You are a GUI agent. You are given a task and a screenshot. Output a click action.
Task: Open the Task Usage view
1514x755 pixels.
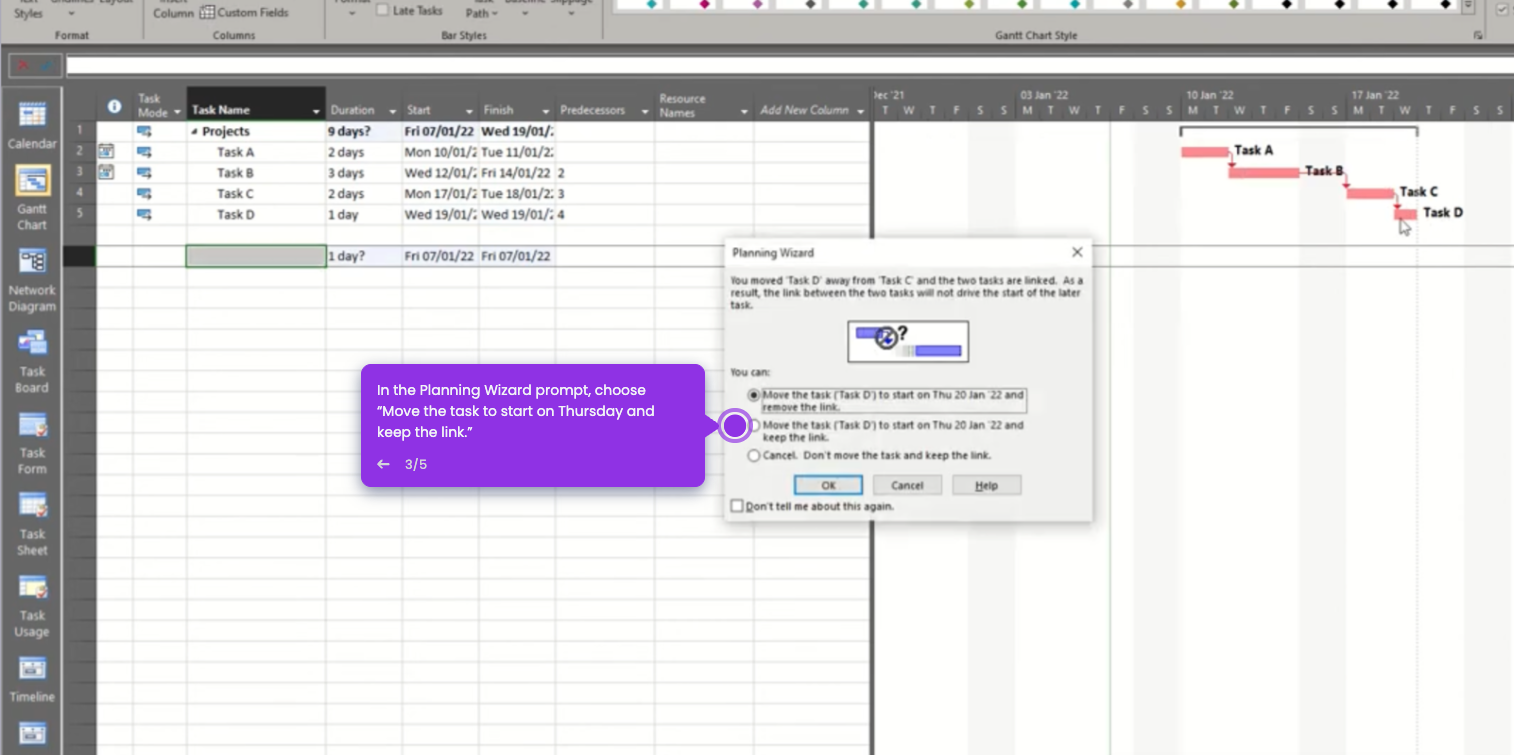pos(32,606)
